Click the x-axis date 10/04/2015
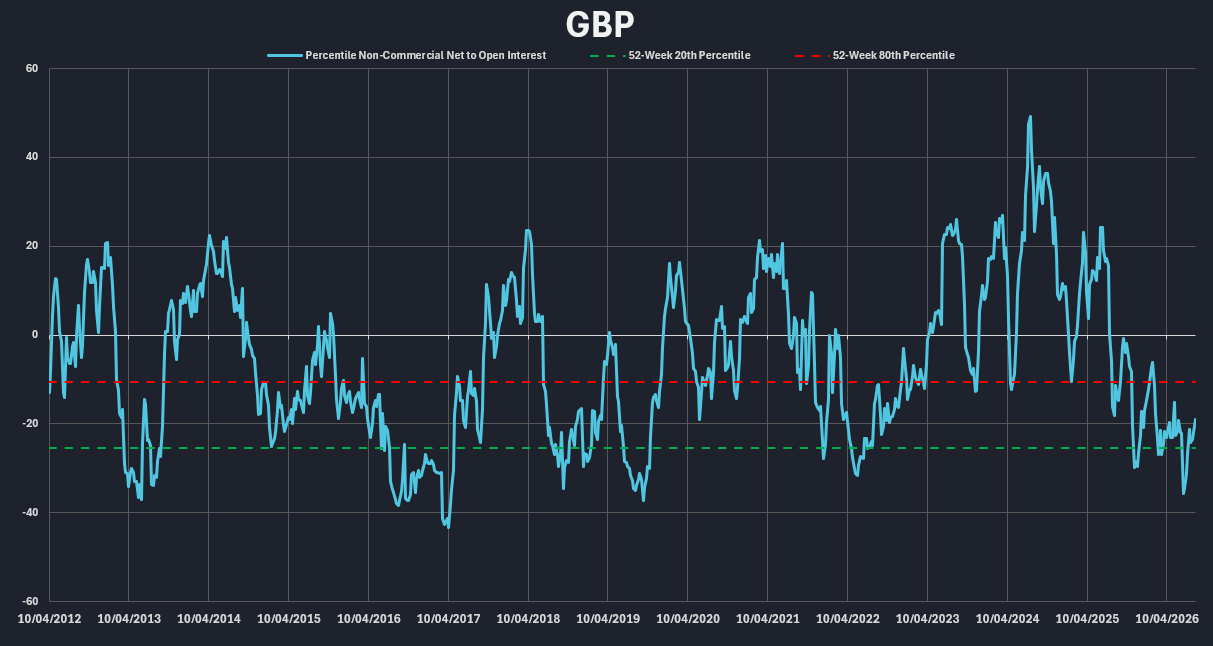The image size is (1213, 646). click(x=289, y=619)
